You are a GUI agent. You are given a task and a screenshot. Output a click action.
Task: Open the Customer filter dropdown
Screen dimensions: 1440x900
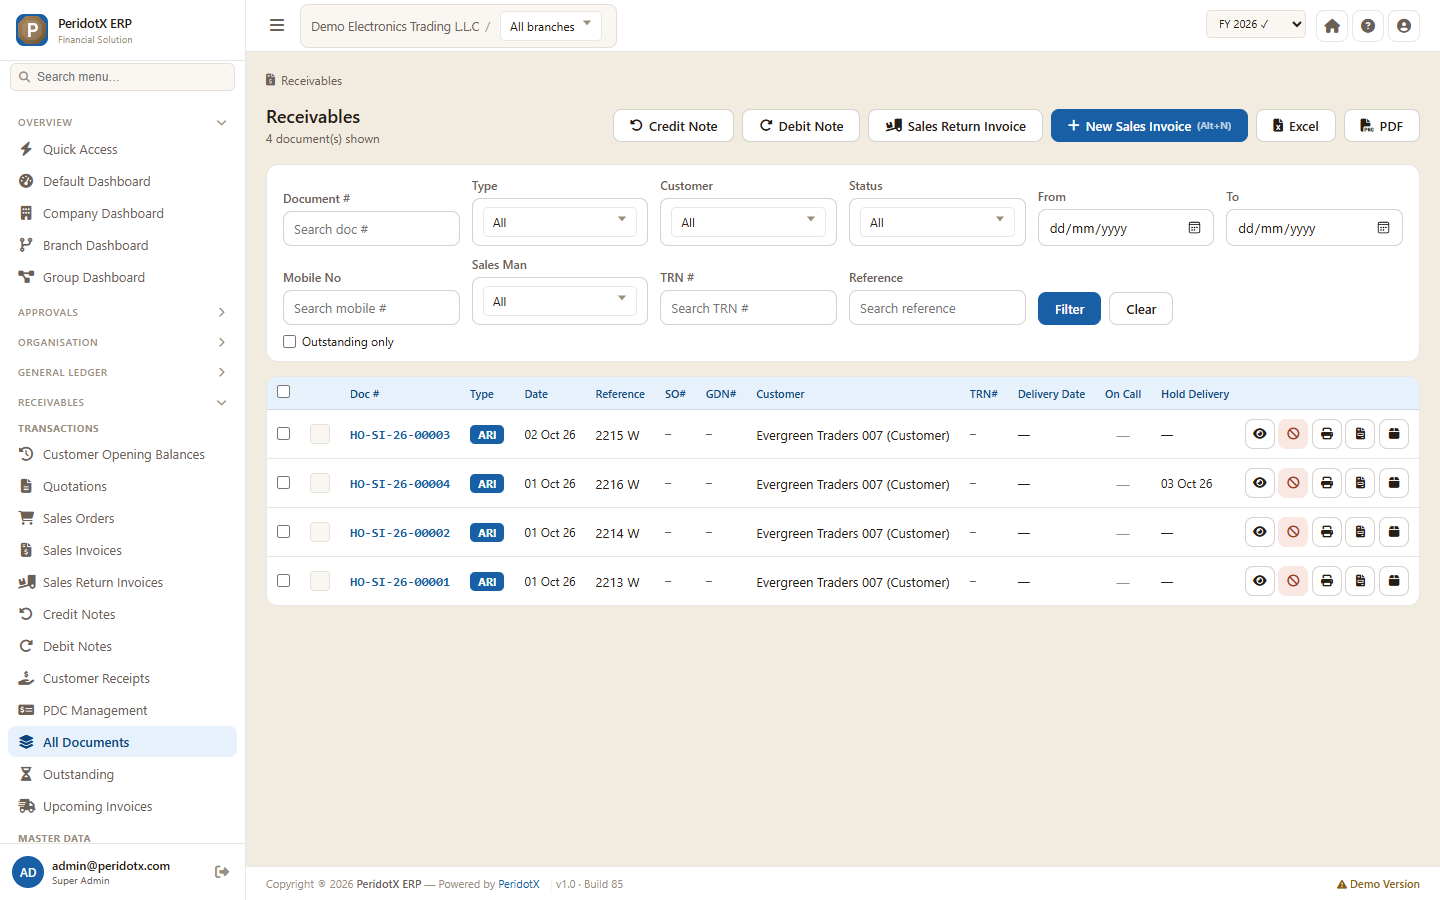[x=748, y=222]
